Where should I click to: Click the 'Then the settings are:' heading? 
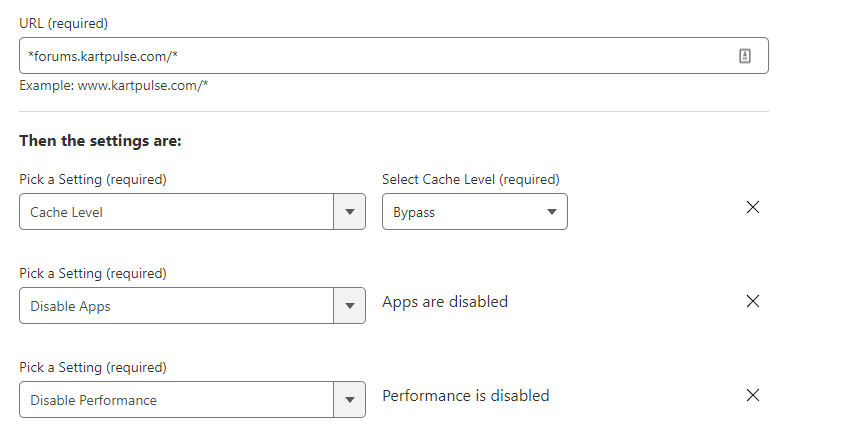100,141
